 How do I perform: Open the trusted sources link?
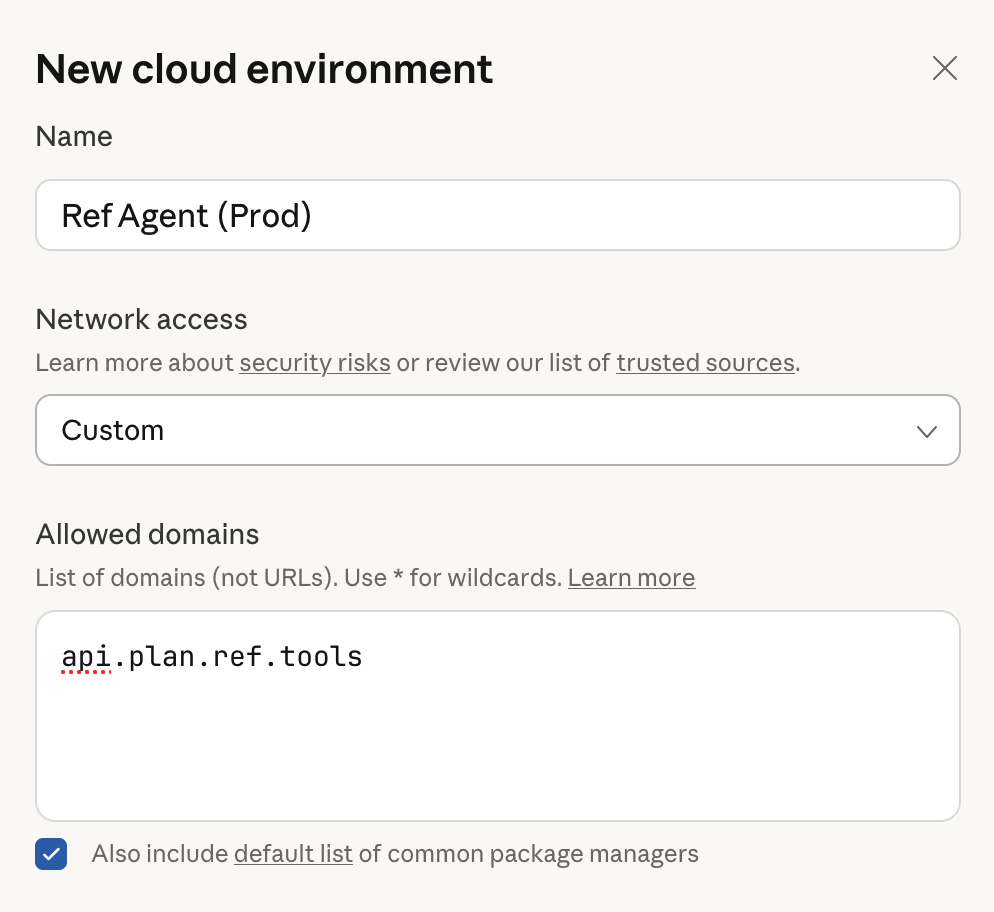point(705,362)
